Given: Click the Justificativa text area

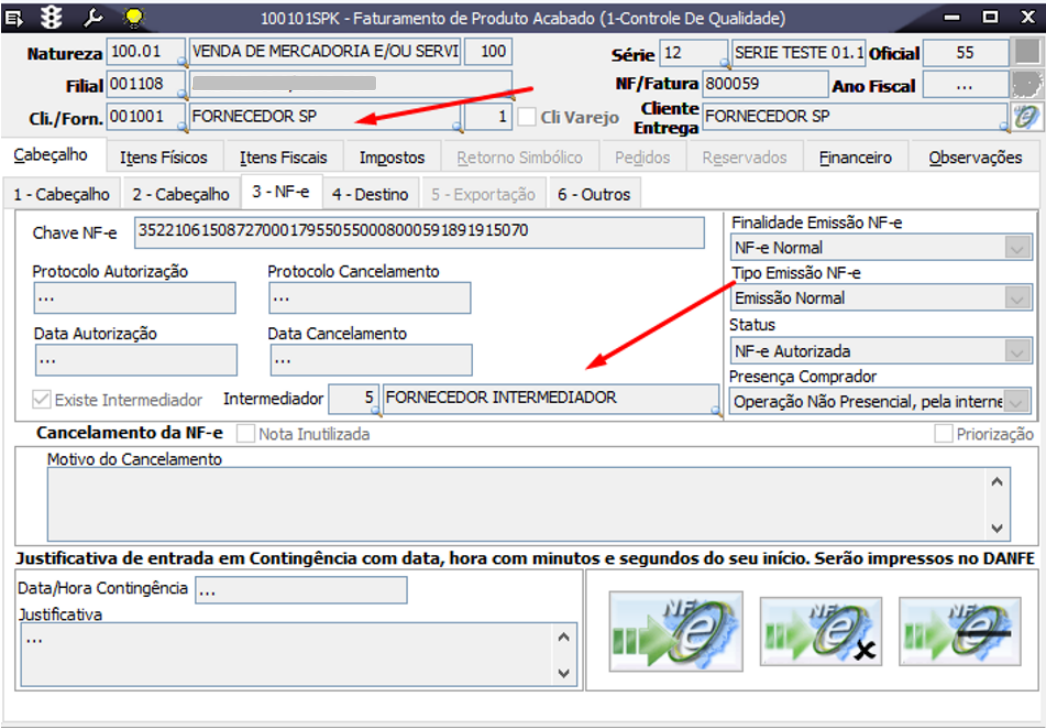Looking at the screenshot, I should [x=287, y=655].
